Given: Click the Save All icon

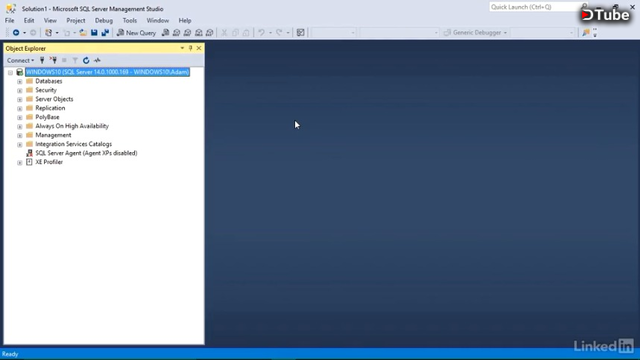Looking at the screenshot, I should tap(105, 33).
